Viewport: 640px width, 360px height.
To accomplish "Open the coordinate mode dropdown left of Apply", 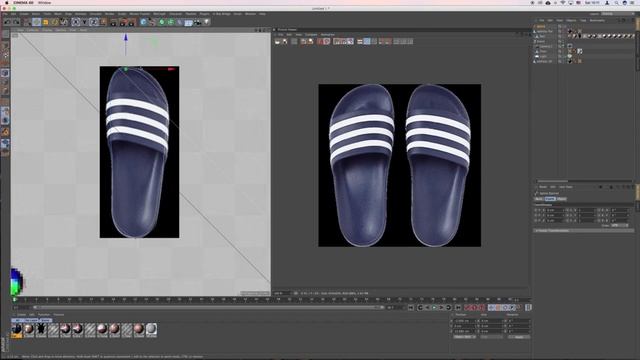I will [464, 337].
